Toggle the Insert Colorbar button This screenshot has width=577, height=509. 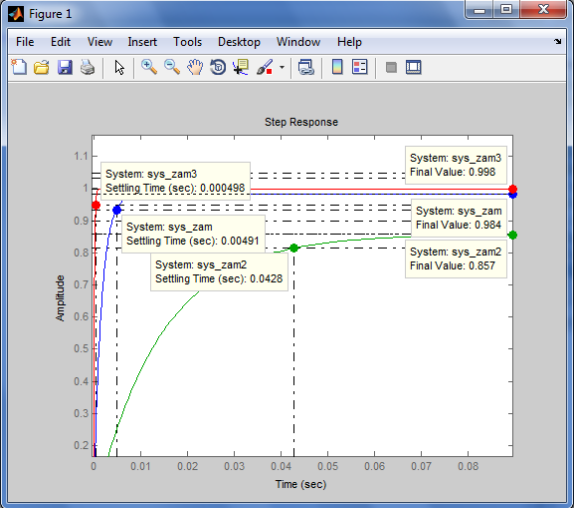(x=337, y=67)
